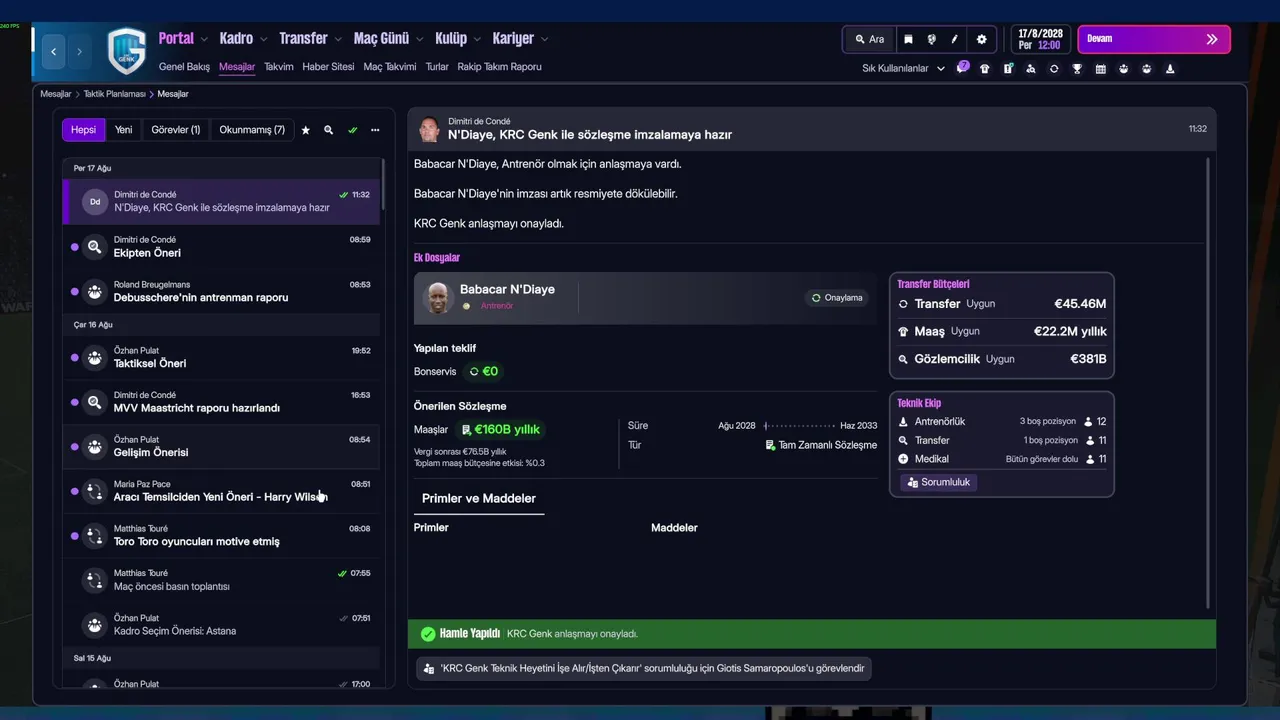Select the Hepsi message filter
The width and height of the screenshot is (1280, 720).
coord(83,130)
